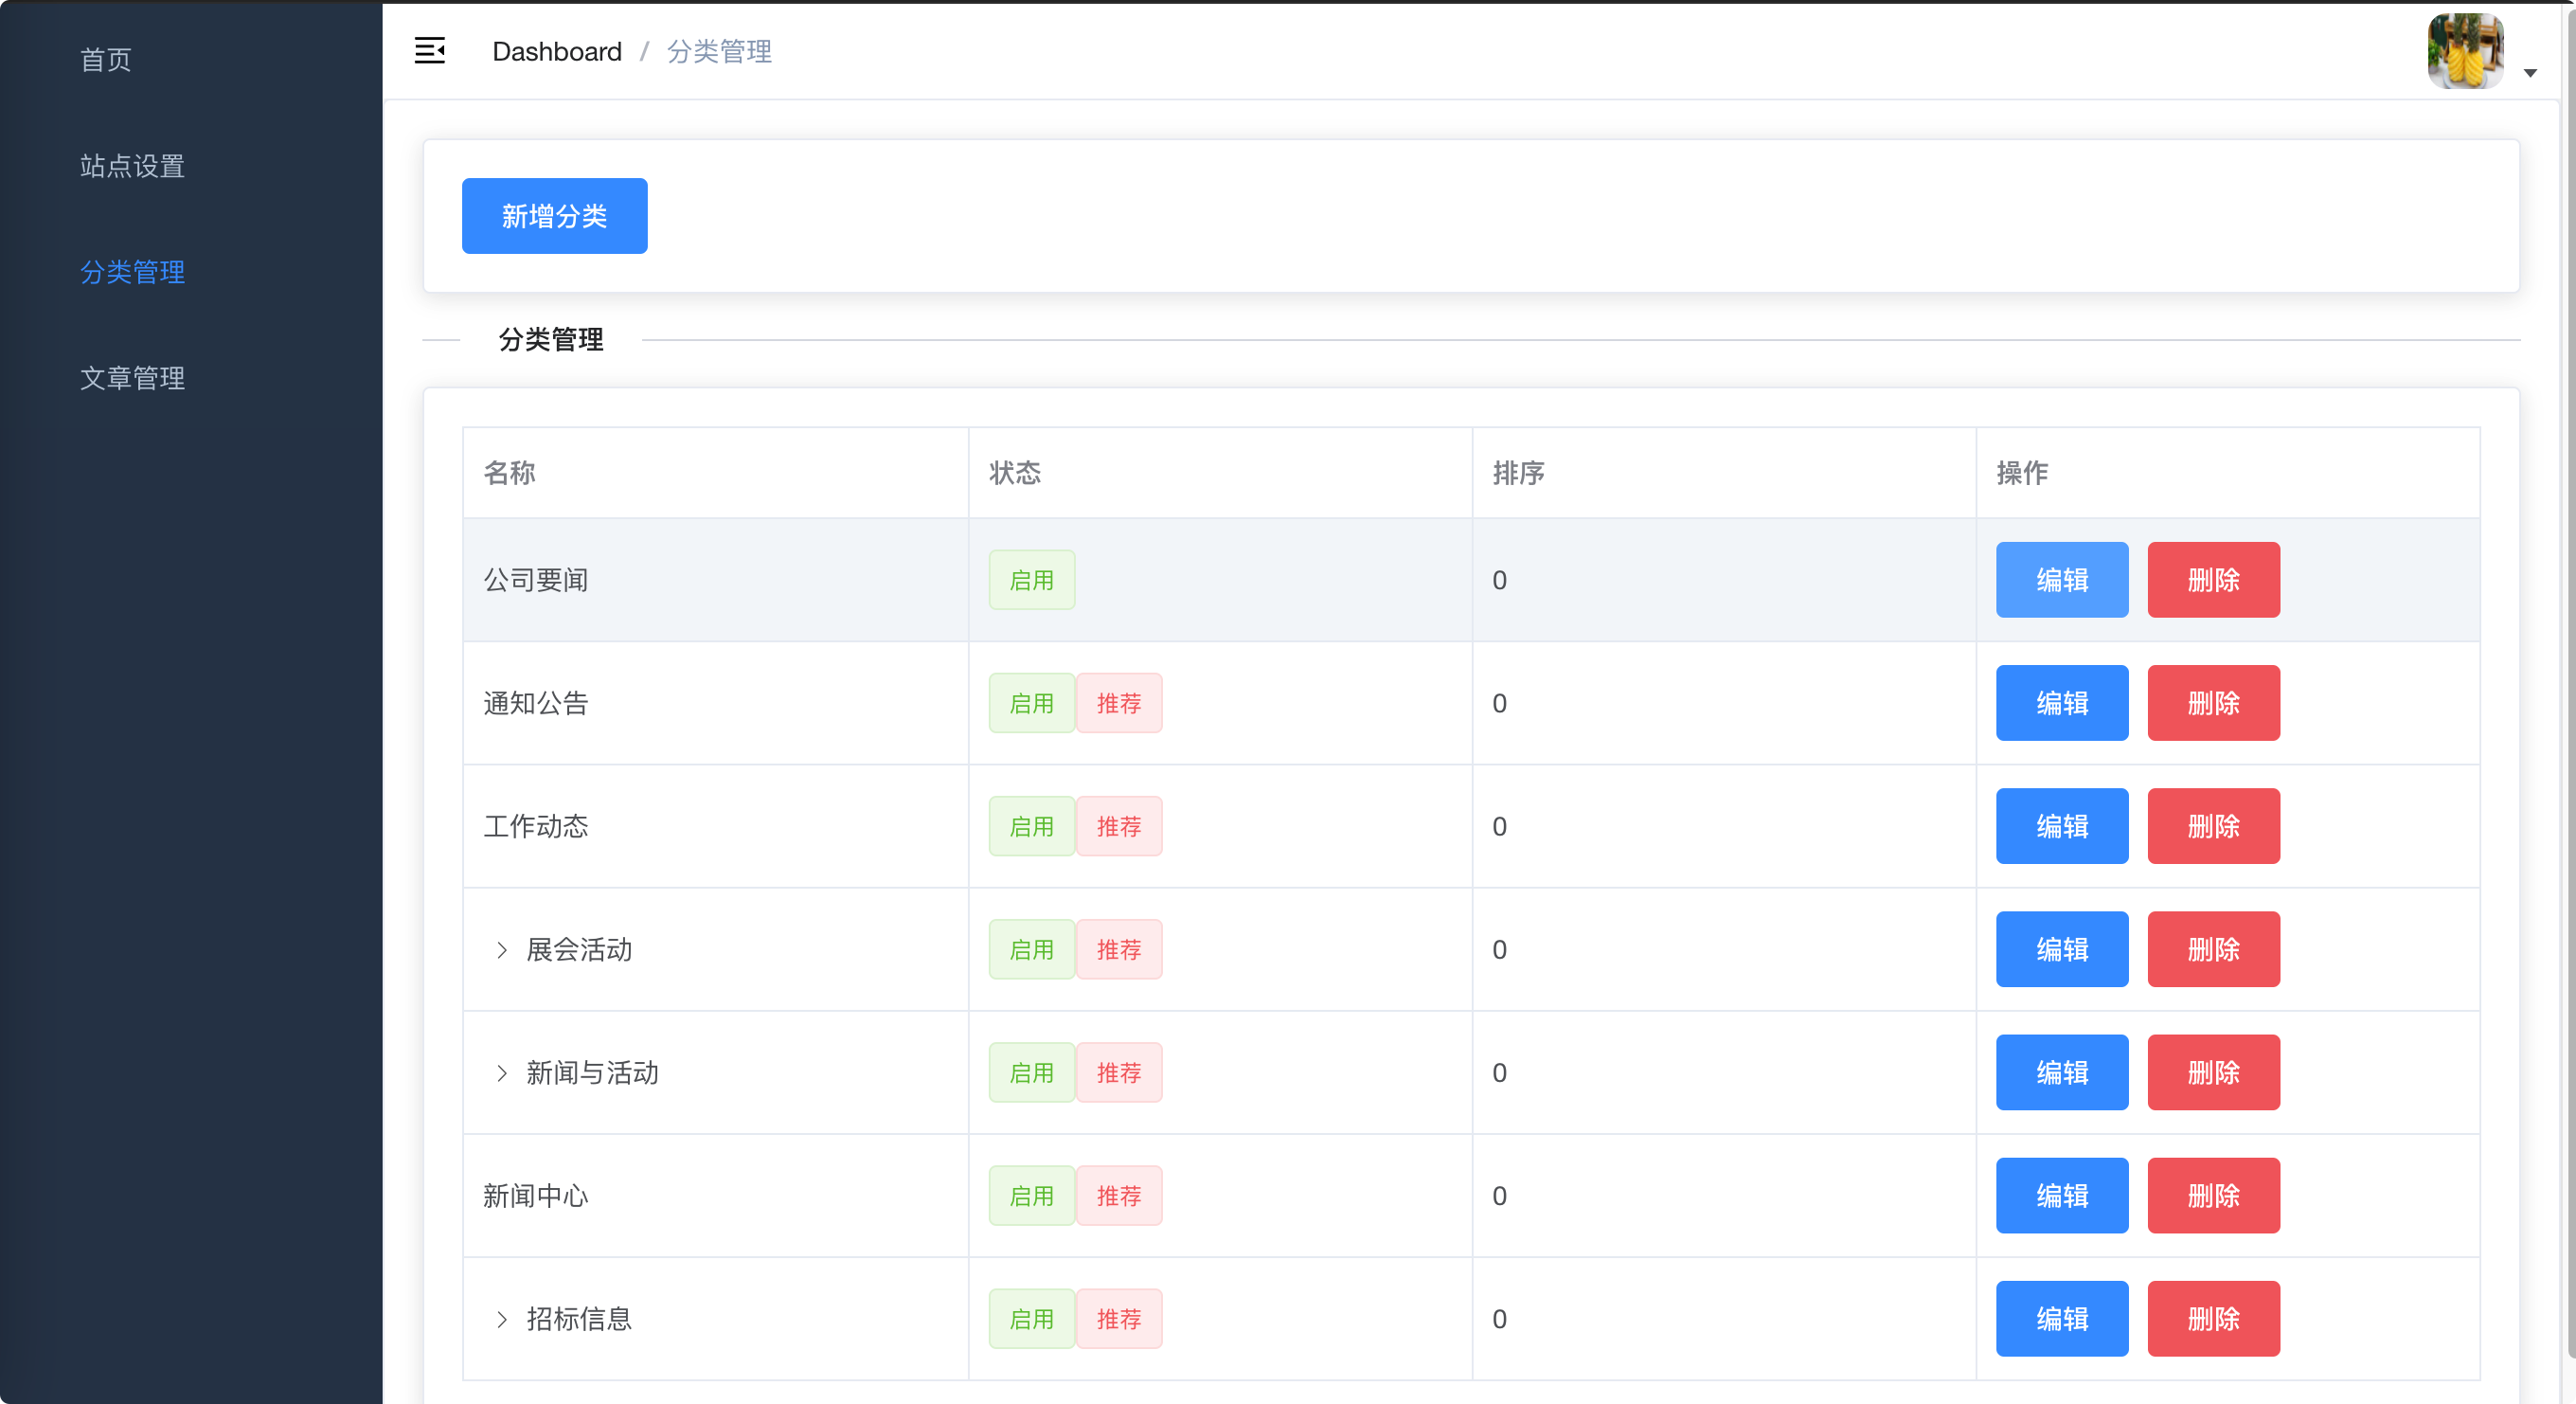Collapse the sidebar with hamburger icon
Image resolution: width=2576 pixels, height=1404 pixels.
pyautogui.click(x=430, y=51)
